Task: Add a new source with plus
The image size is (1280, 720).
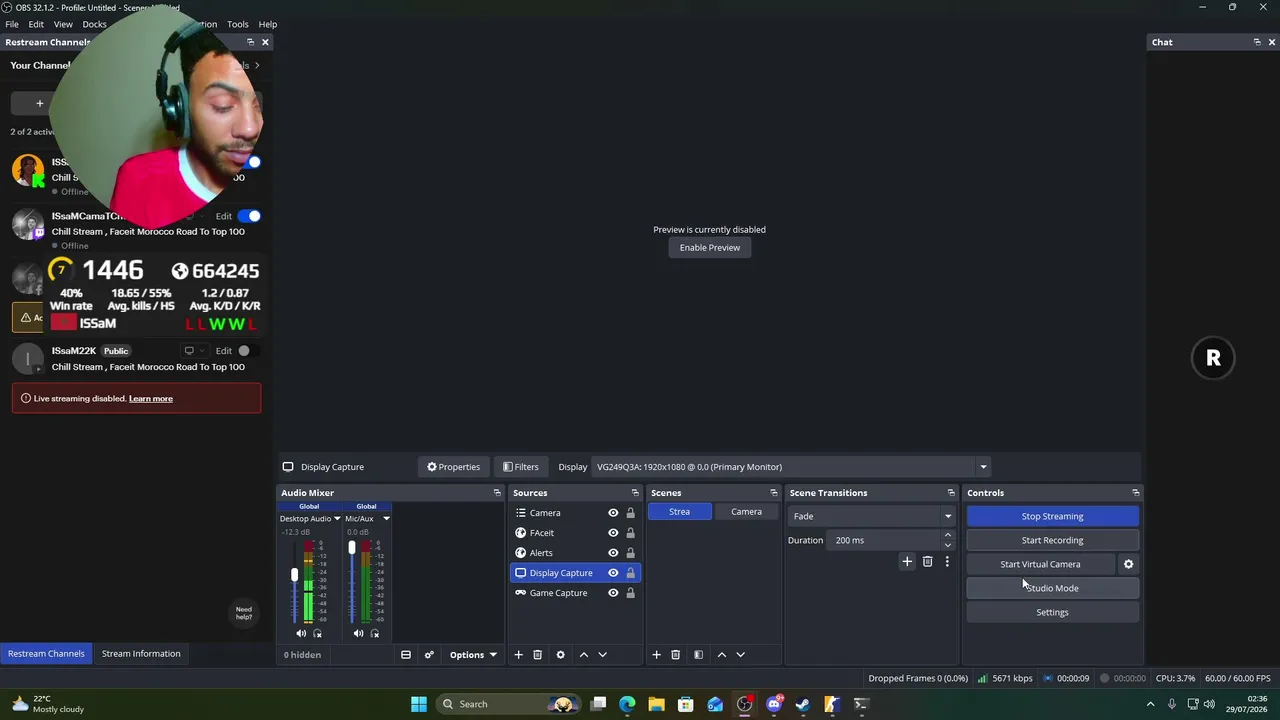Action: point(518,655)
